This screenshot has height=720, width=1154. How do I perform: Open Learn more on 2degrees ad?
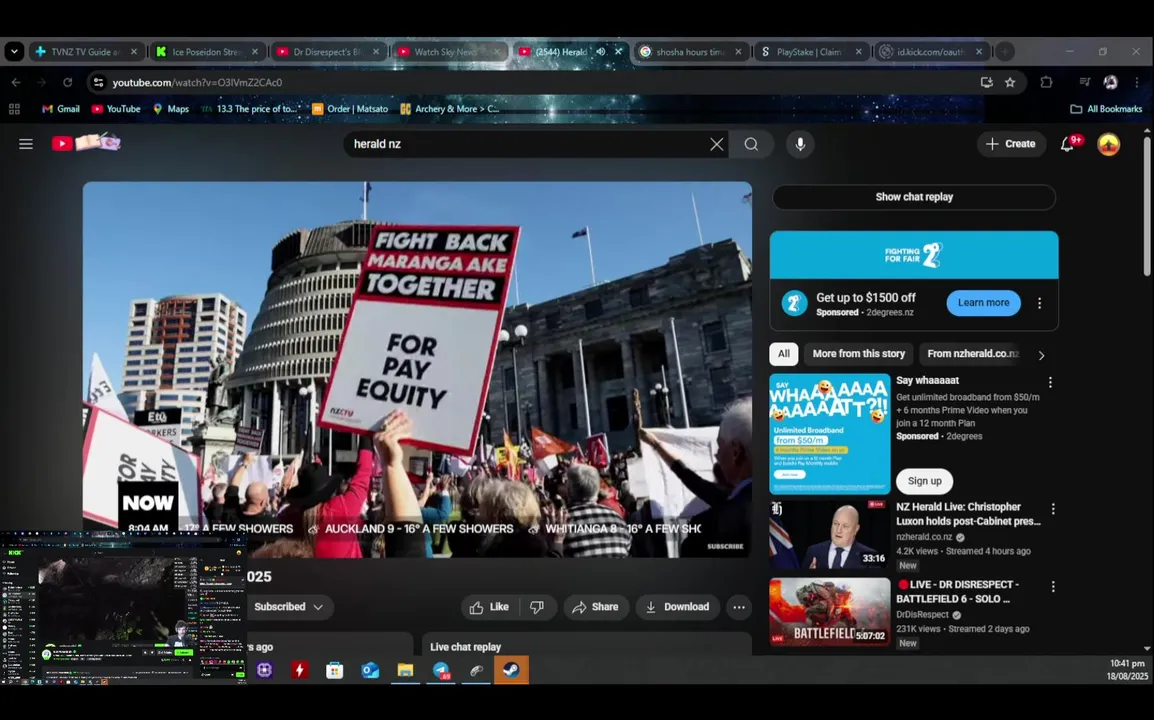click(983, 303)
